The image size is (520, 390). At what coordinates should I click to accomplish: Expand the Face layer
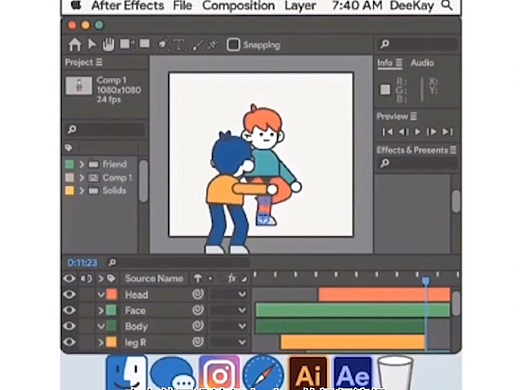coord(101,311)
